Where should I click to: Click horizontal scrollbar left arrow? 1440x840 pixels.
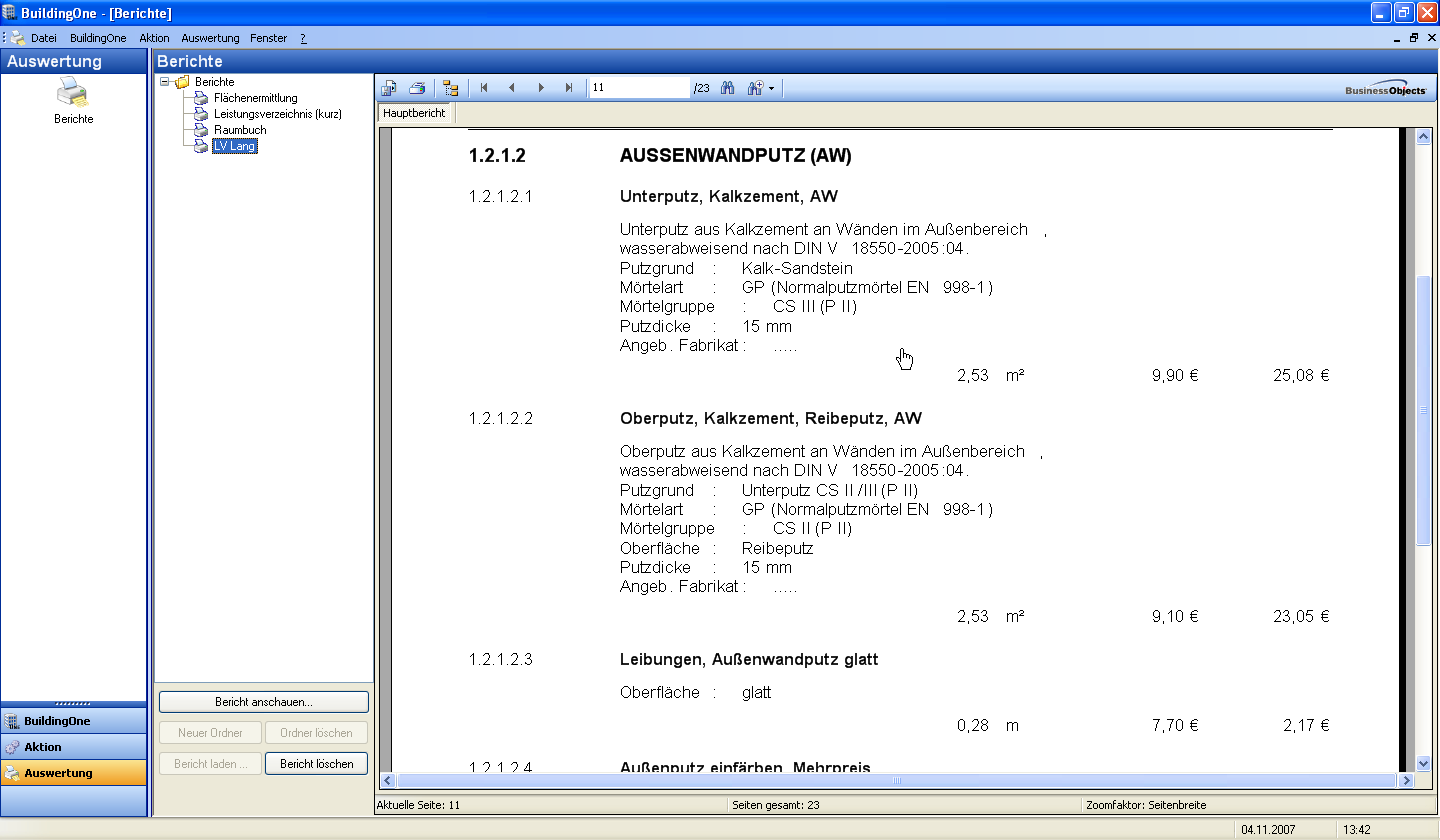[389, 780]
